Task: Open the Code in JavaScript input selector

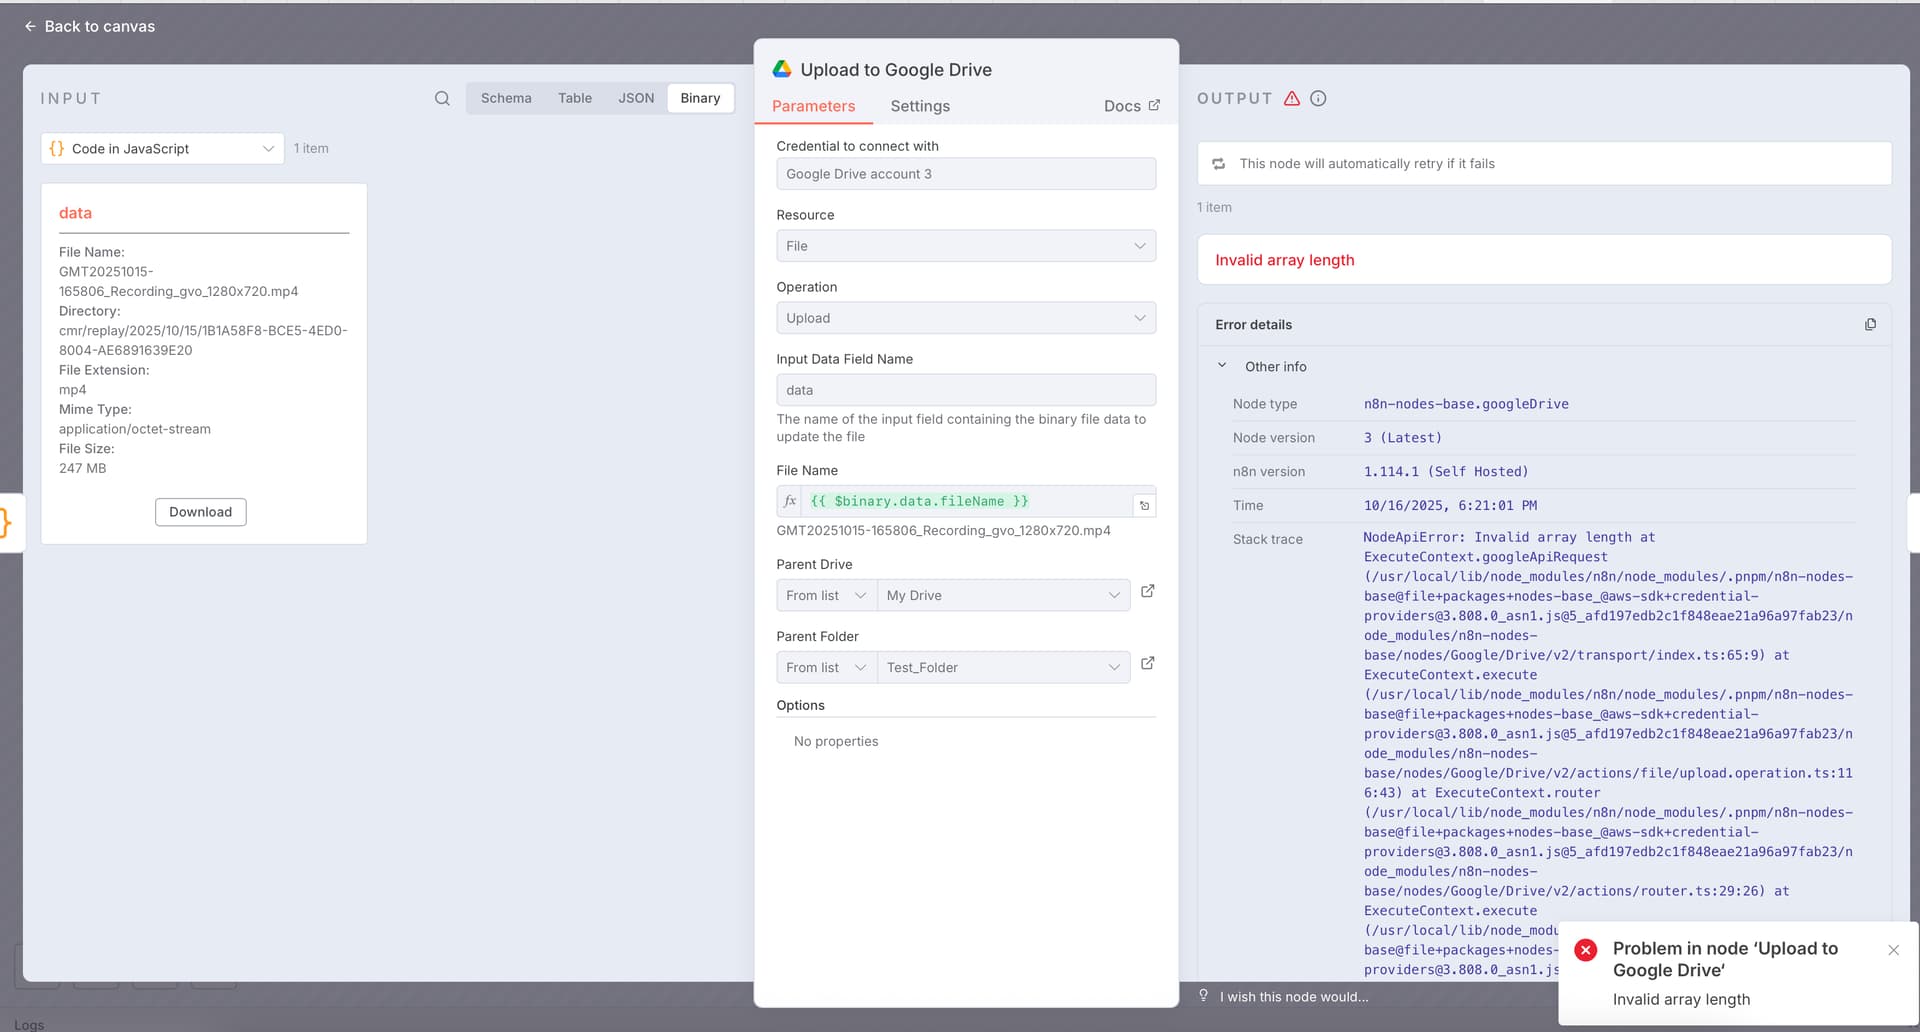Action: click(x=162, y=149)
